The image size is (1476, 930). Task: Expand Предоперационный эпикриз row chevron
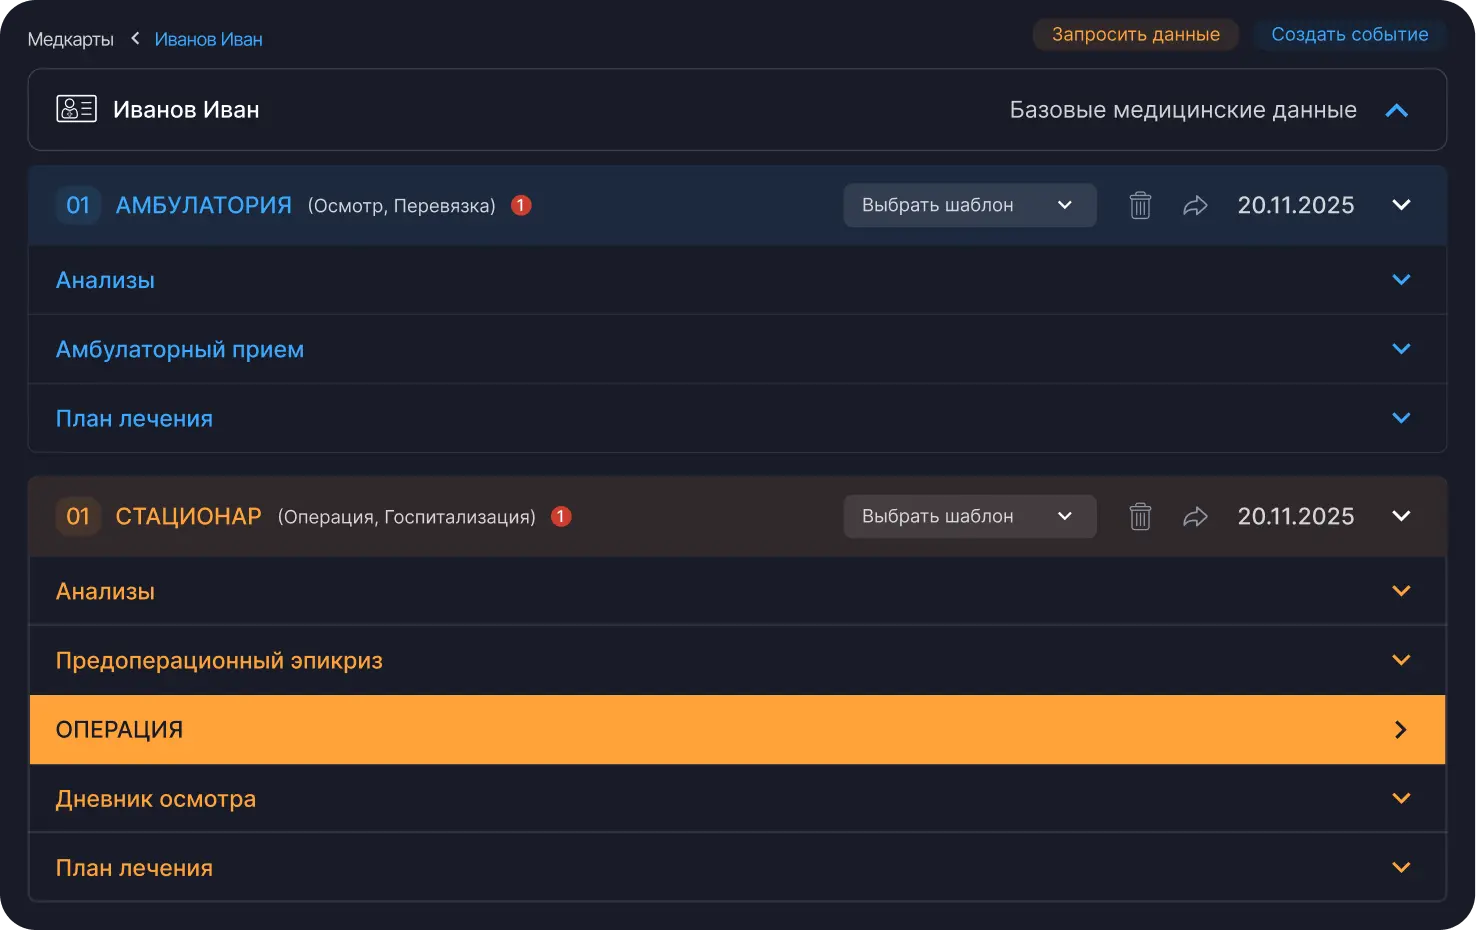click(x=1401, y=660)
